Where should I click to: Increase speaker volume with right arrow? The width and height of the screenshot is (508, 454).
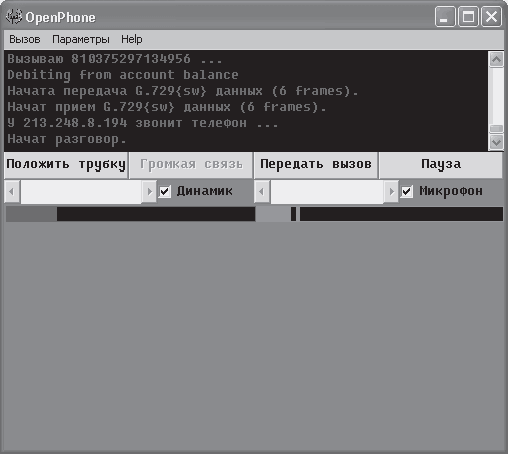coord(149,192)
